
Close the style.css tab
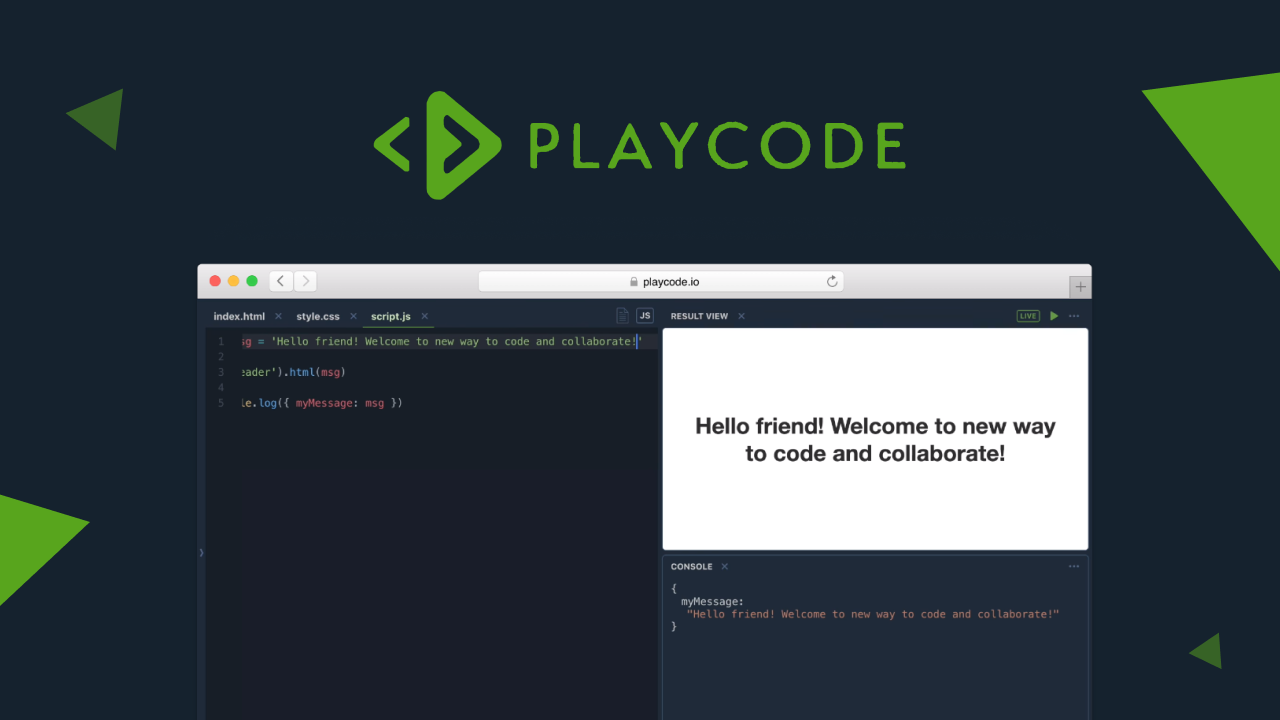pos(355,316)
